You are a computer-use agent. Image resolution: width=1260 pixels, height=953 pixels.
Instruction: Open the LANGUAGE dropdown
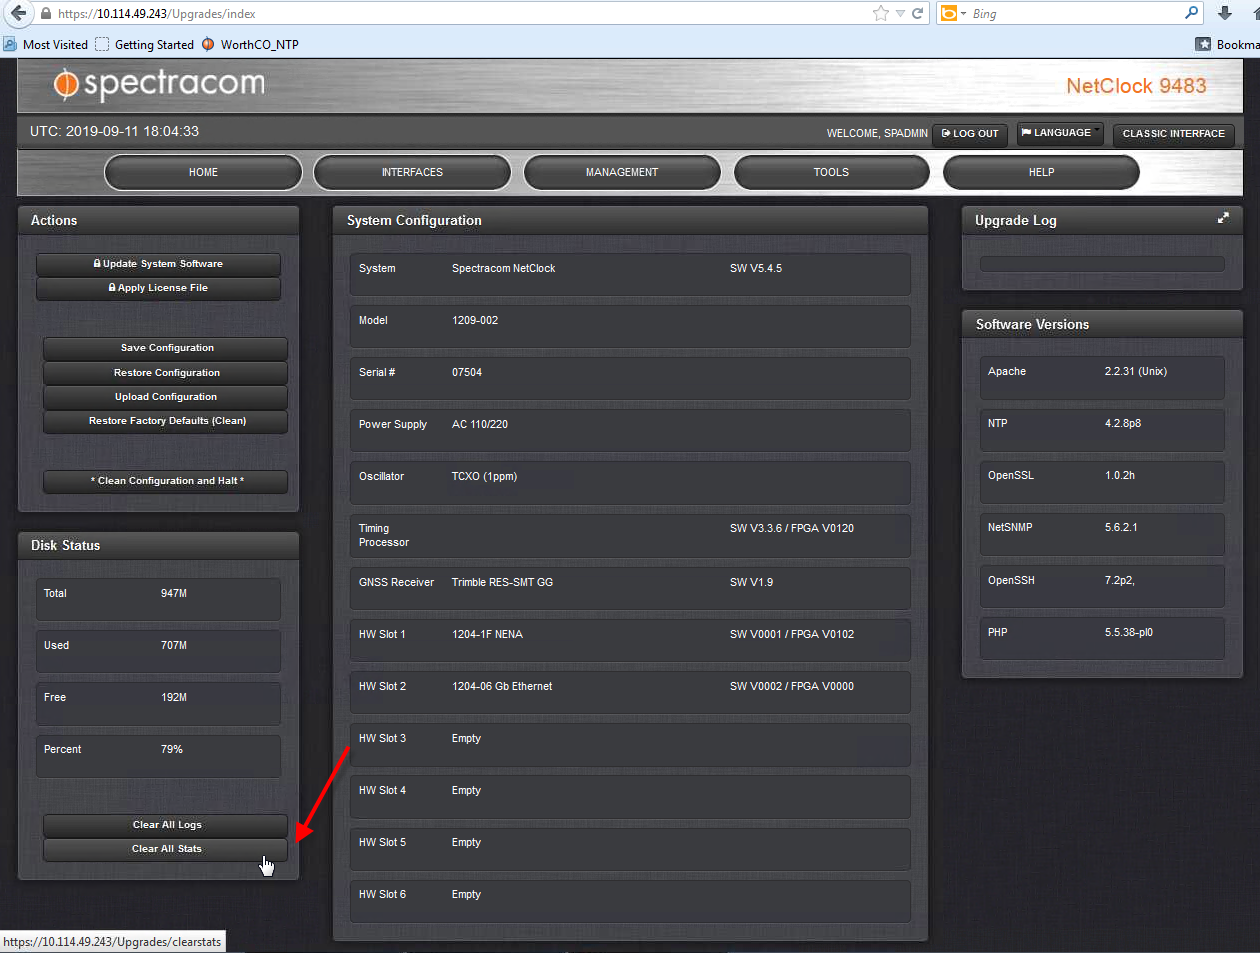(1060, 133)
